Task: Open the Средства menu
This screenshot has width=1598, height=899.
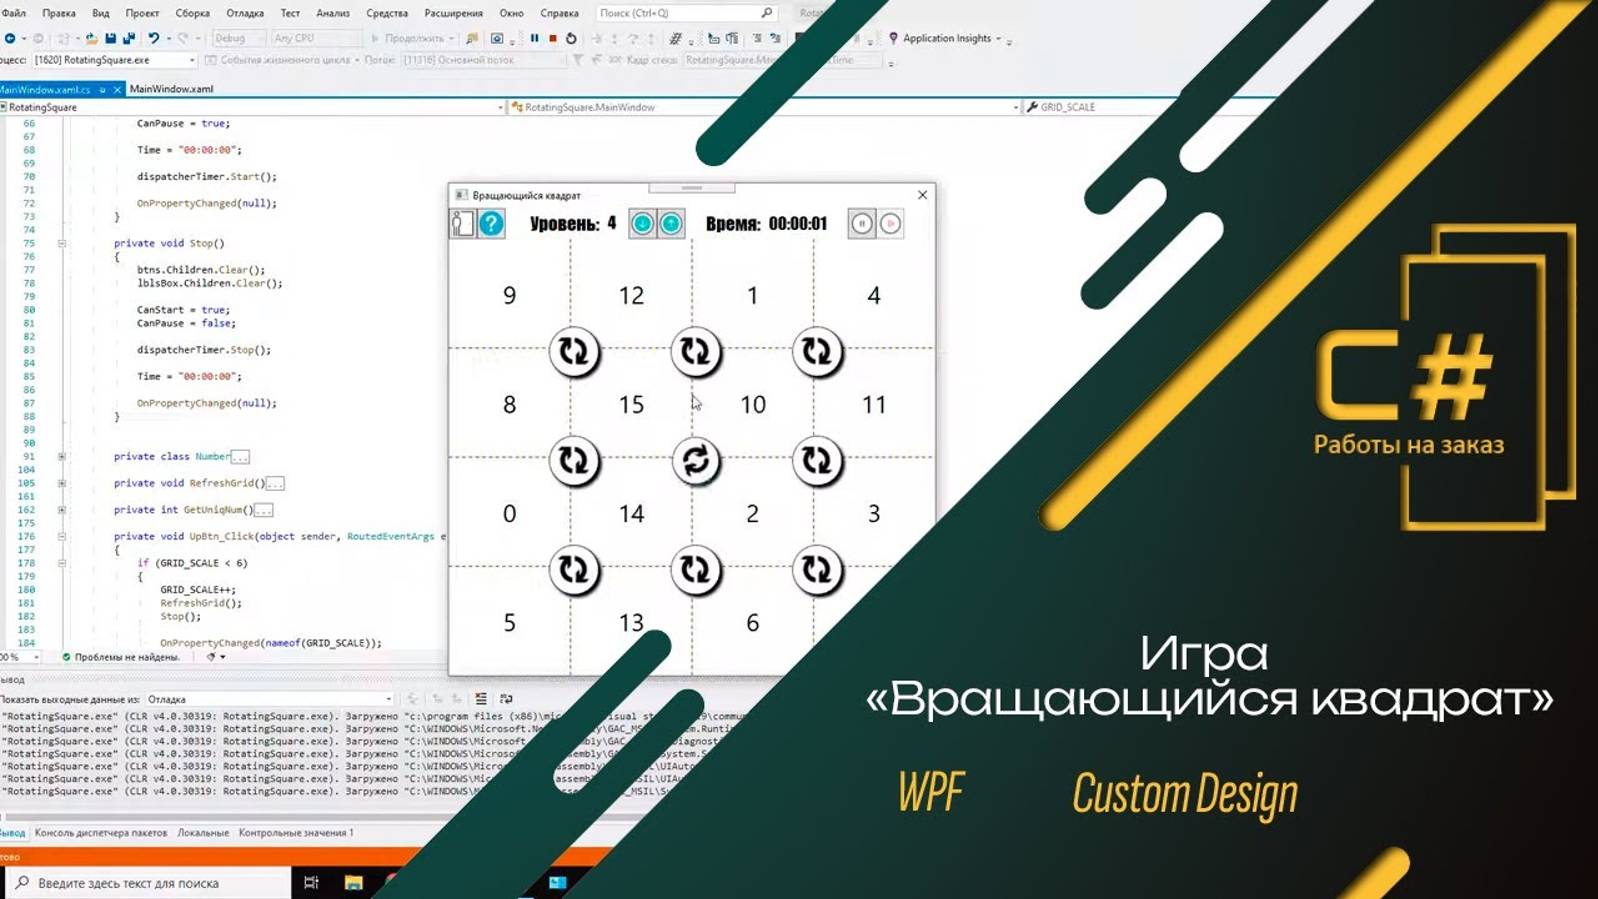Action: pos(387,13)
